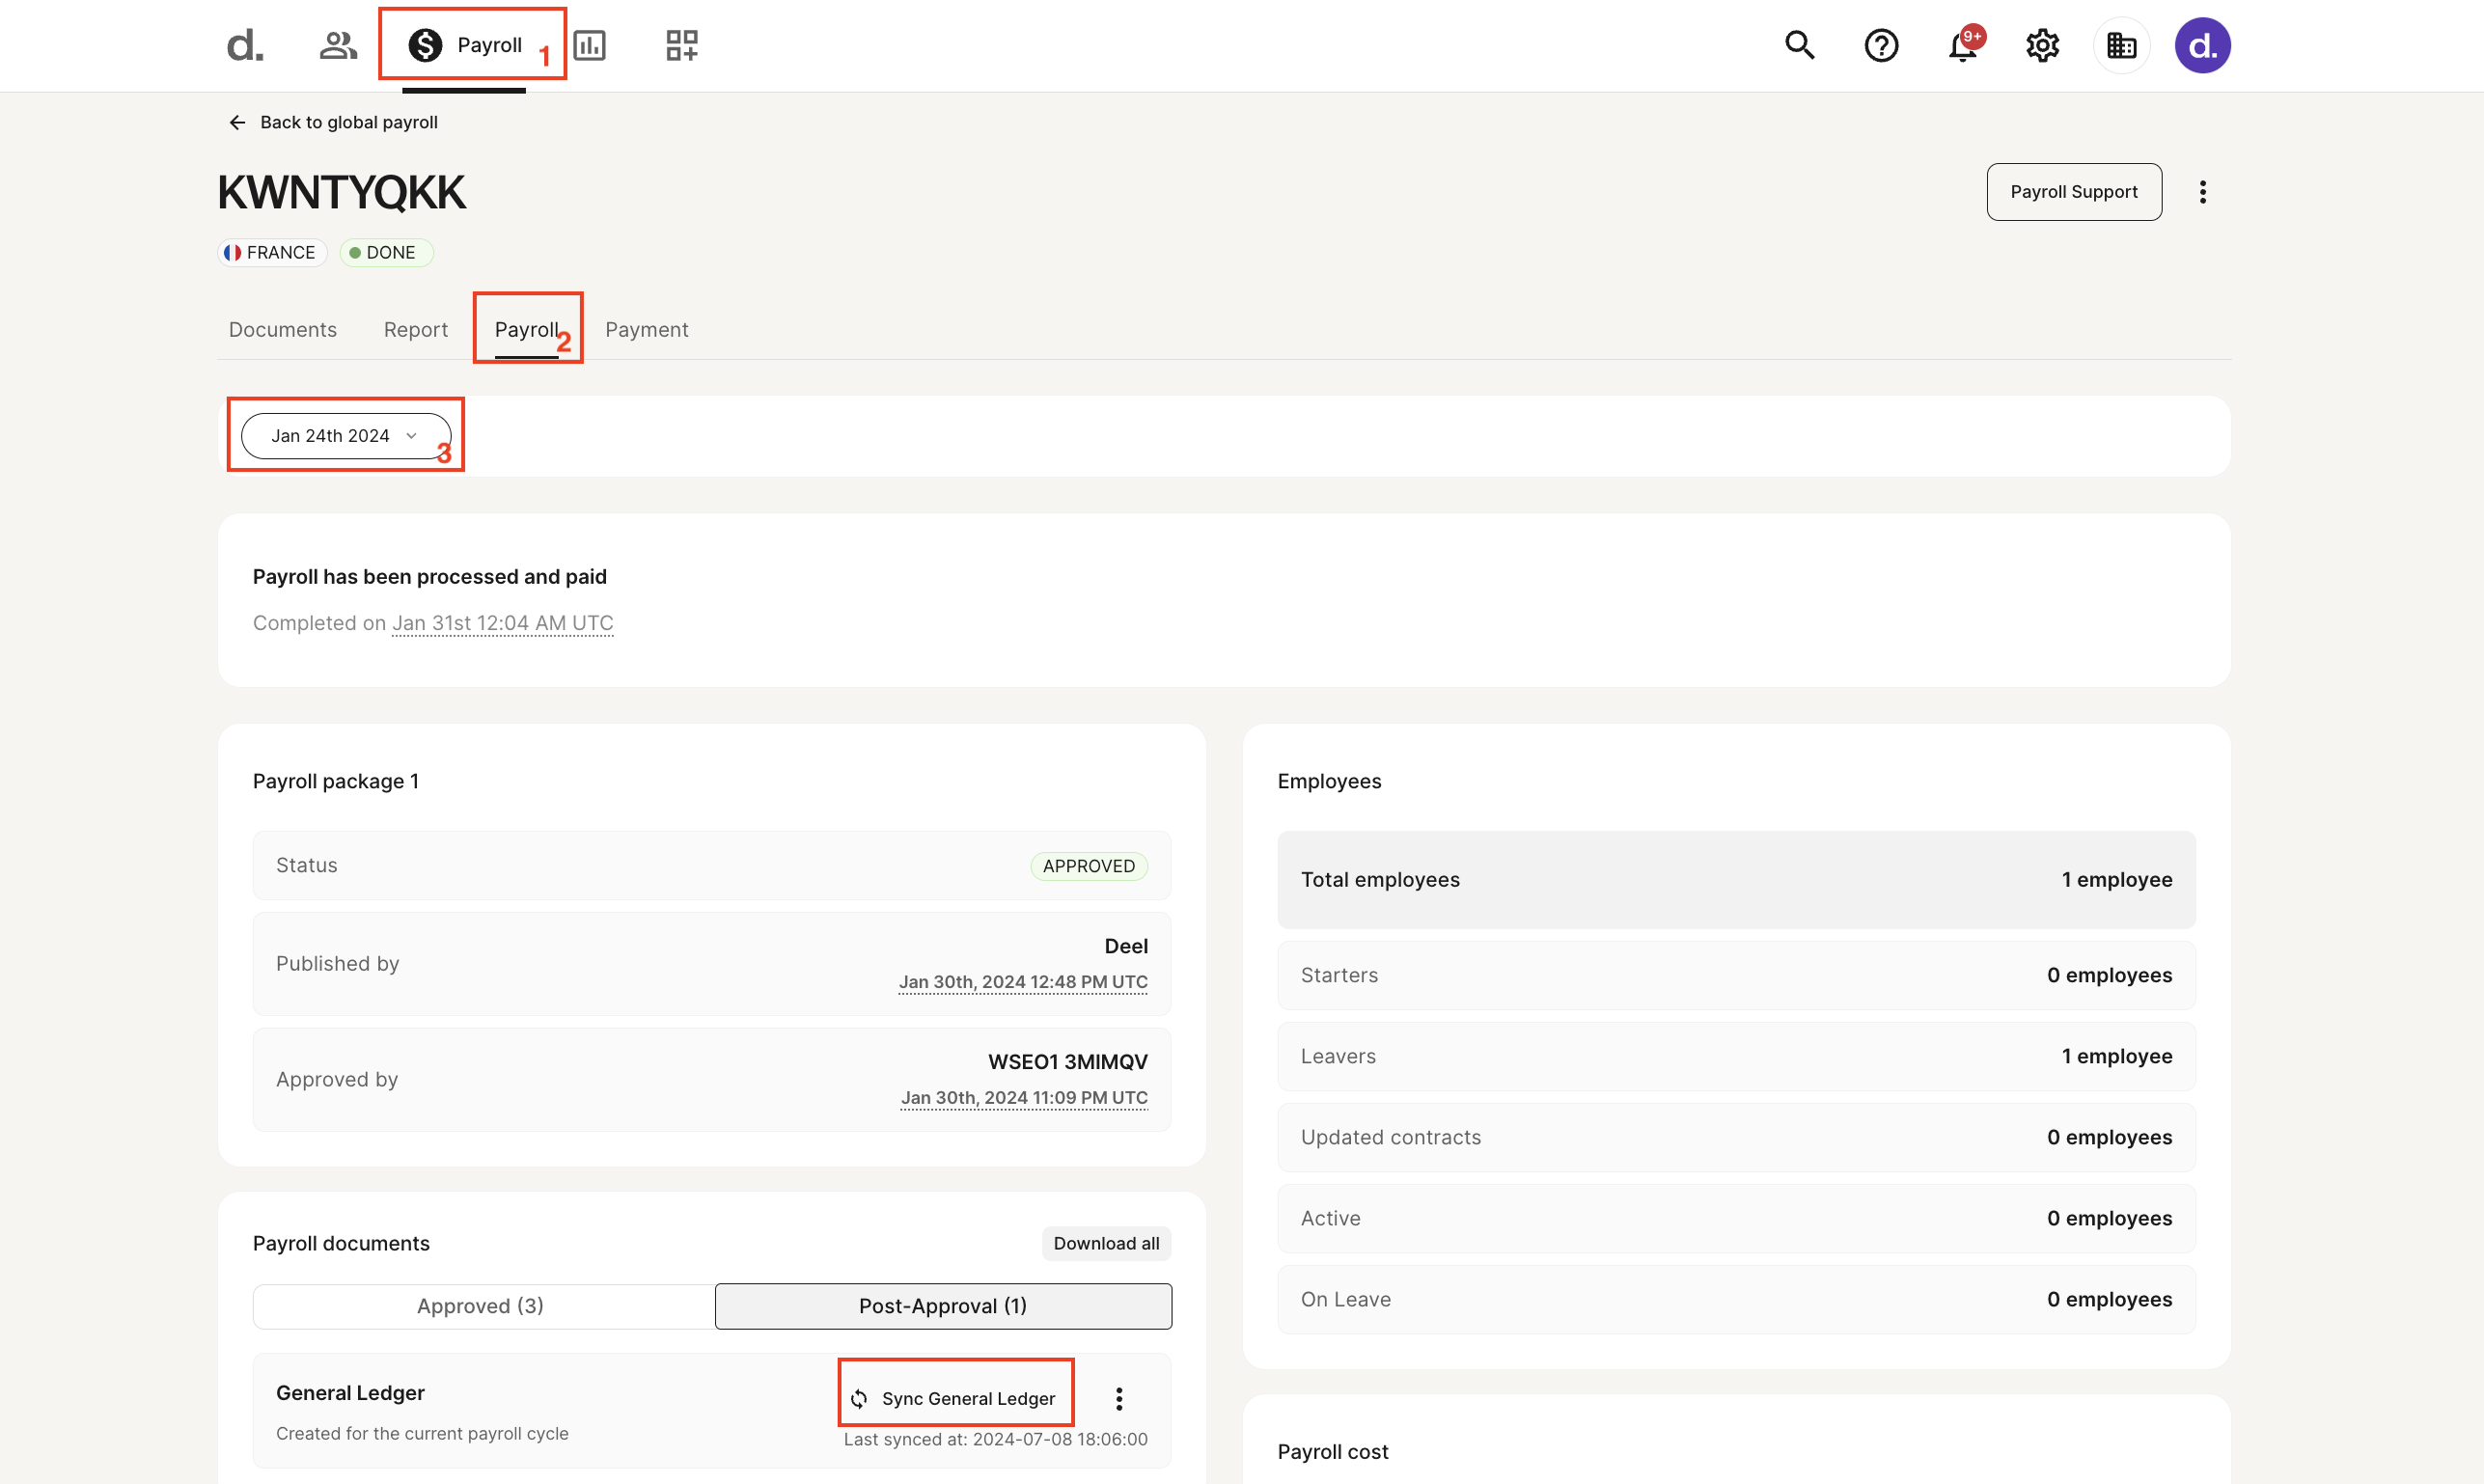Open the apps grid icon

click(681, 45)
